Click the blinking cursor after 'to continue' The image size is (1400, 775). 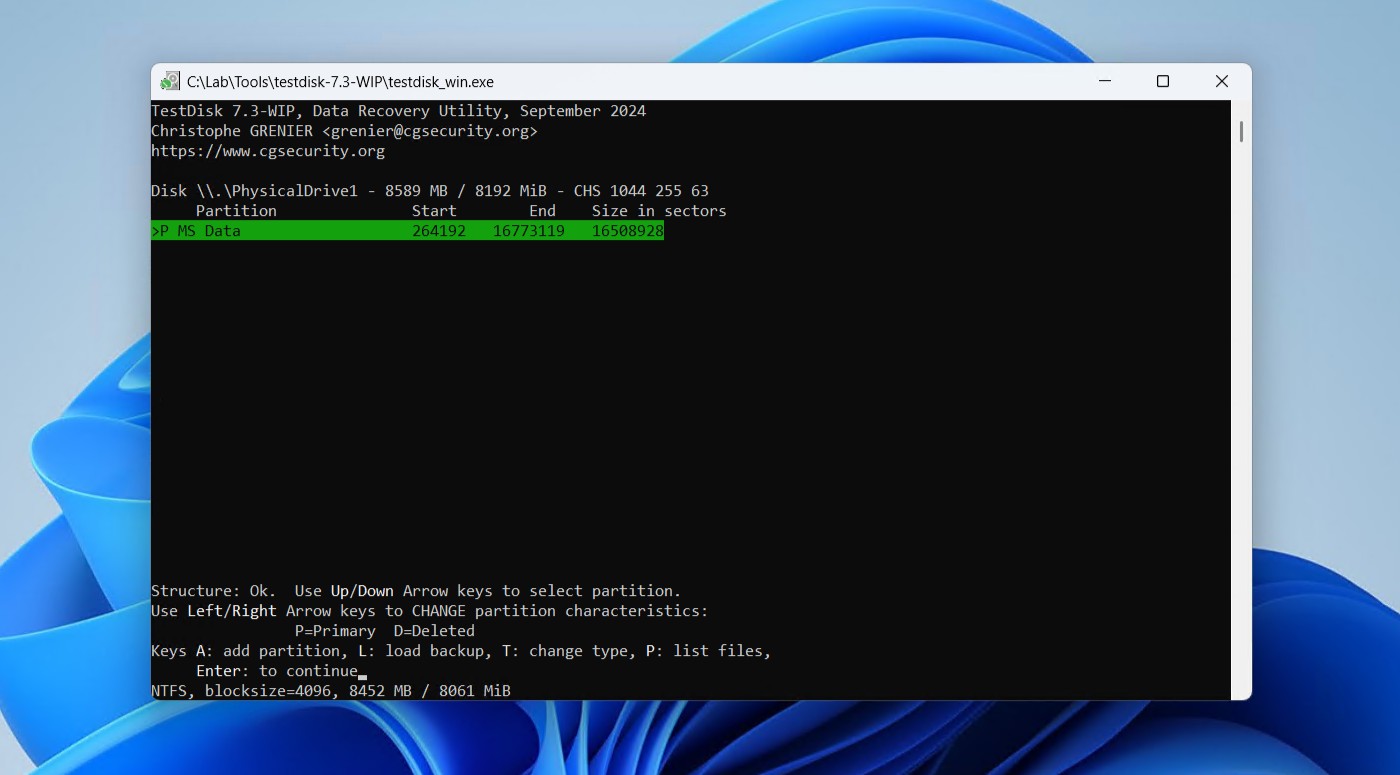tap(362, 676)
